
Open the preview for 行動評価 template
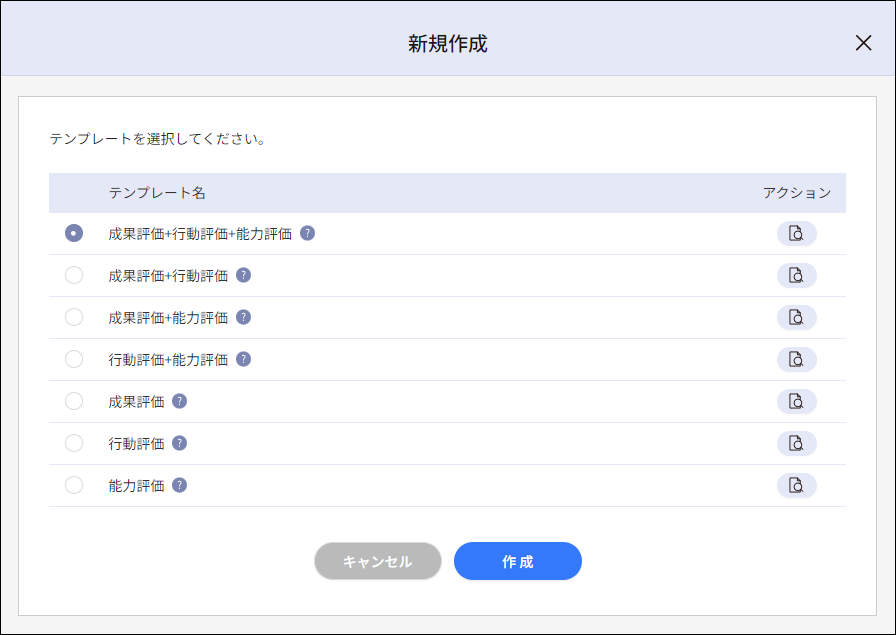[x=797, y=444]
